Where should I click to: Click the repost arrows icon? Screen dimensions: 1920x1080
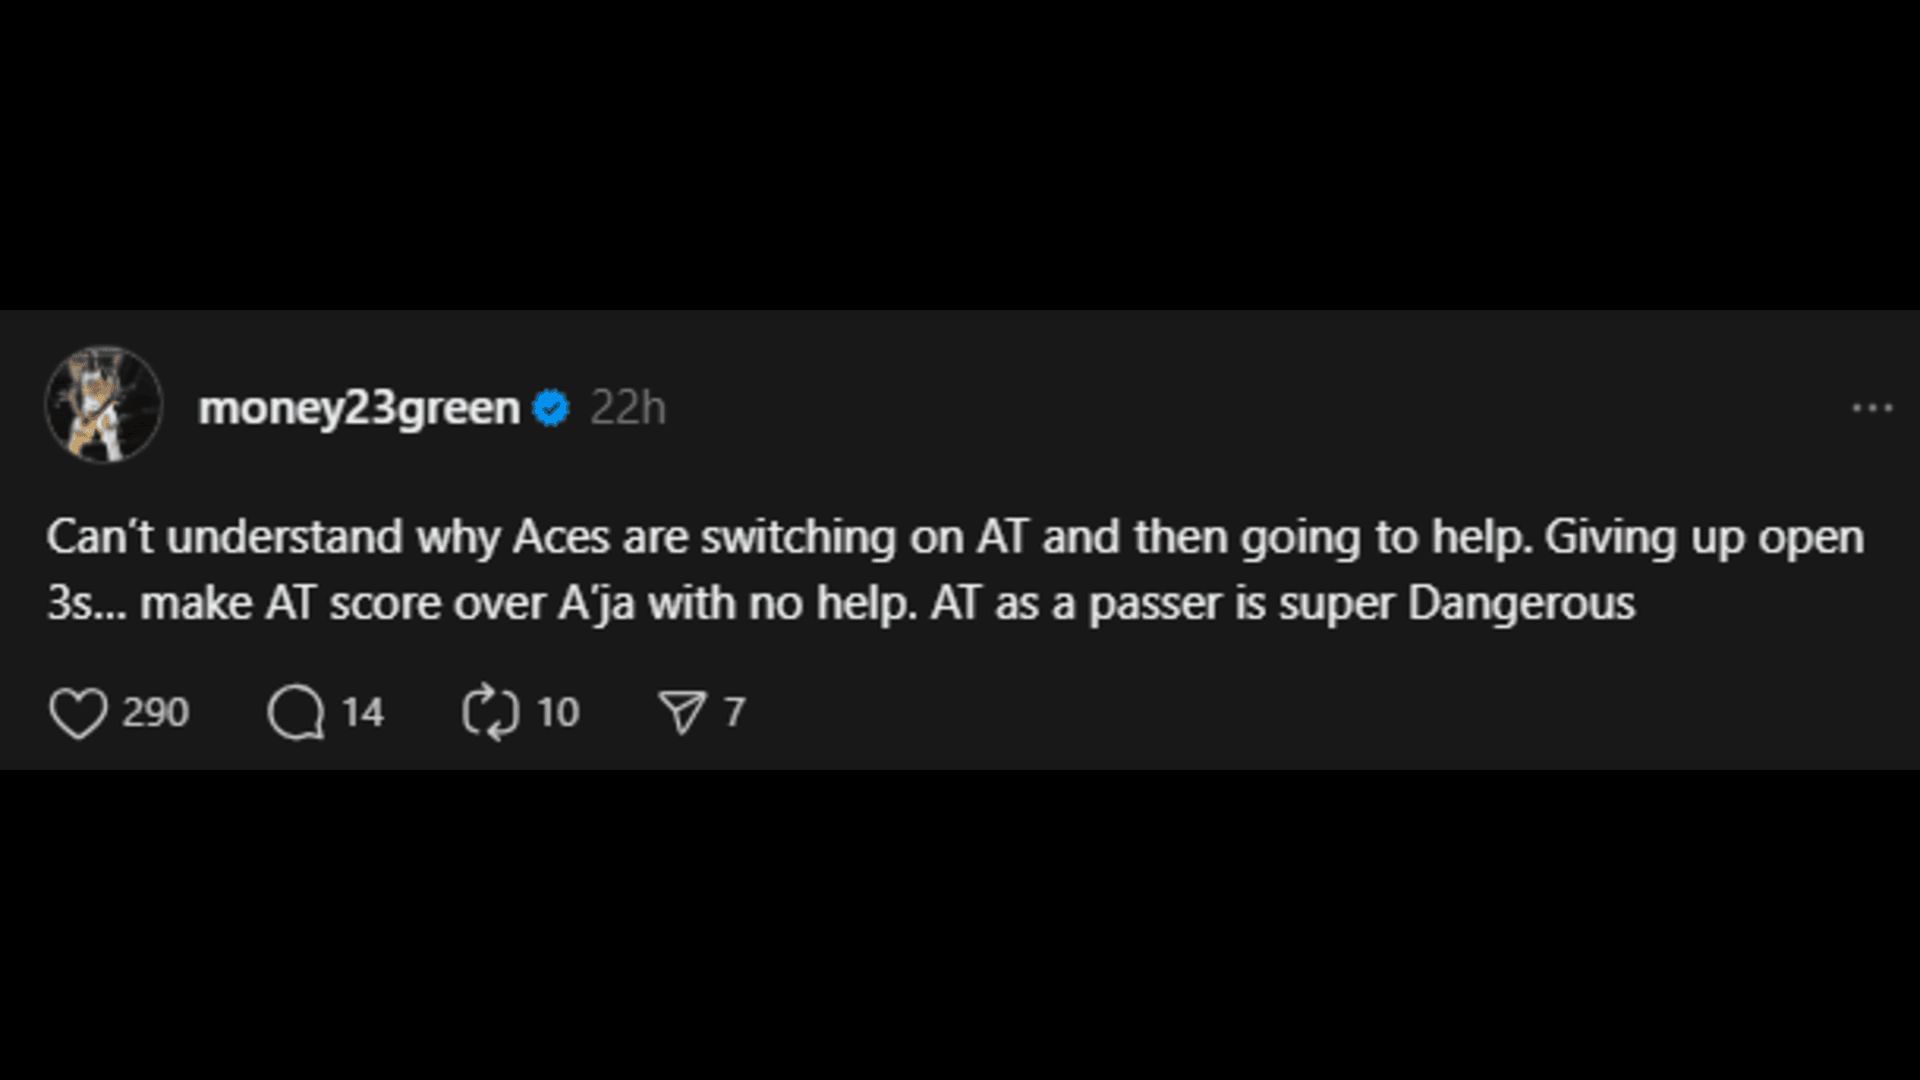coord(490,713)
